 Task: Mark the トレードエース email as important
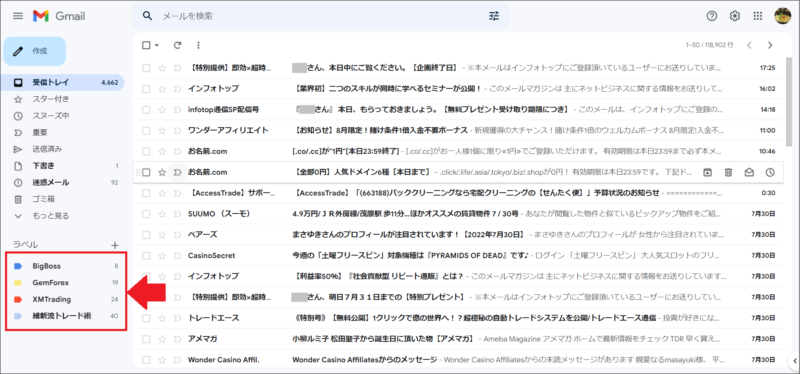pos(177,318)
